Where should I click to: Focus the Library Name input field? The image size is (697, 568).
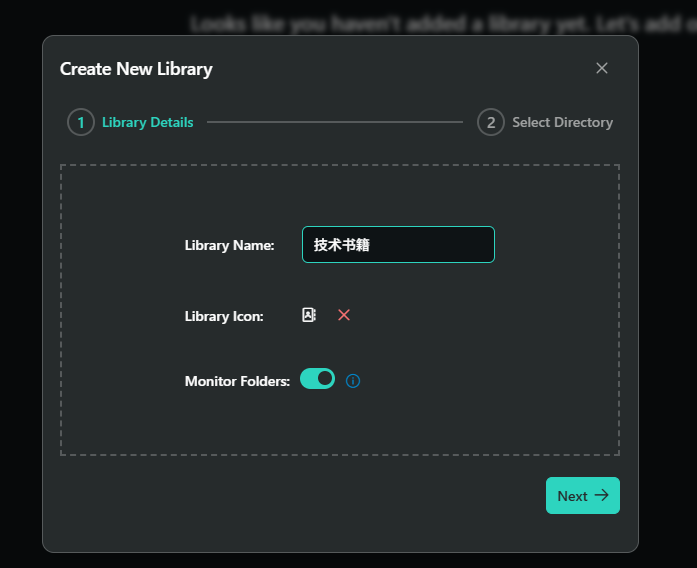tap(398, 244)
